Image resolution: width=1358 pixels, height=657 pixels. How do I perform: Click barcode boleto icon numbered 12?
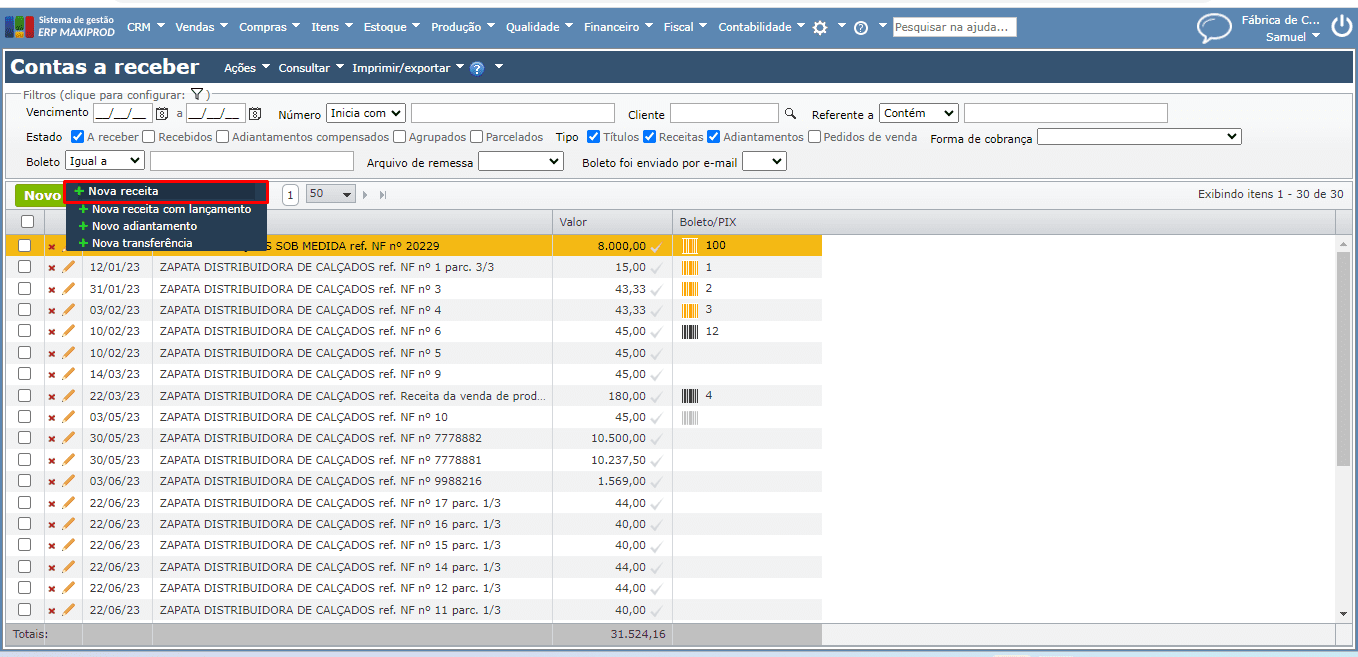point(690,331)
